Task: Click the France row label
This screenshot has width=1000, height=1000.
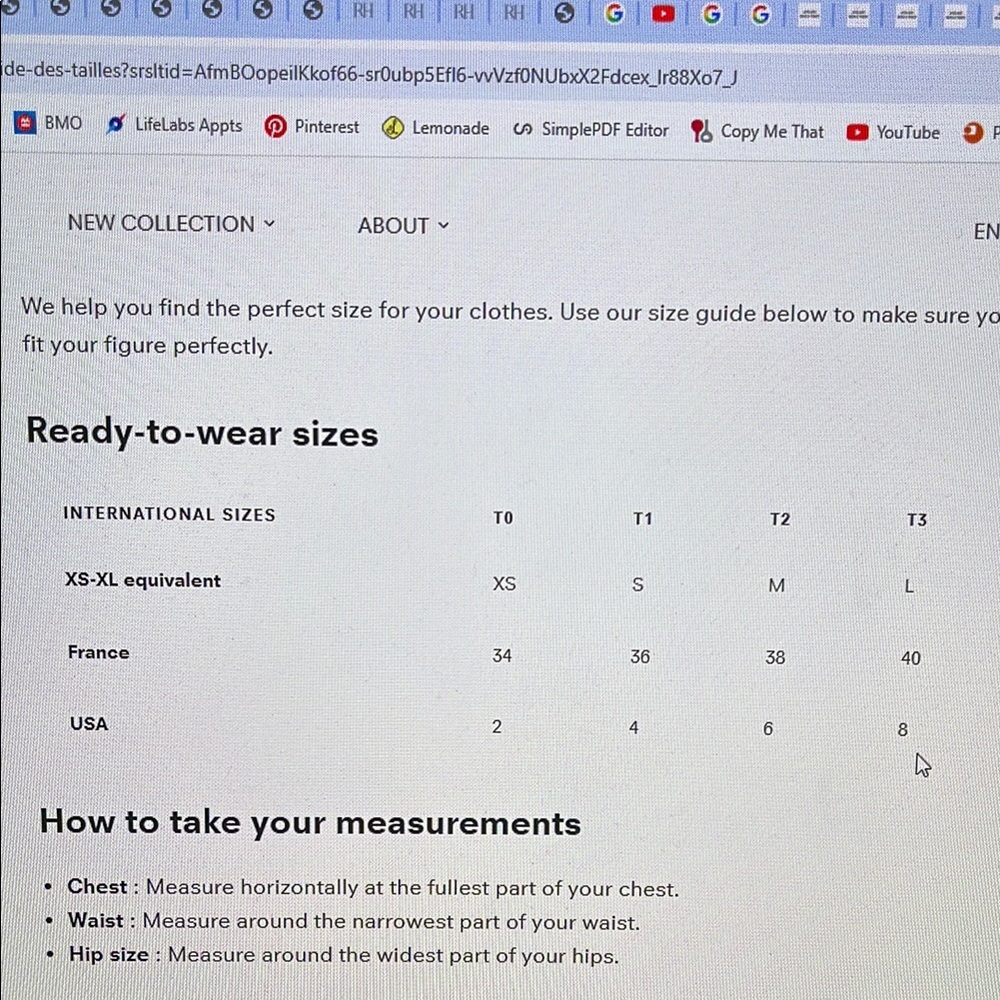Action: (x=99, y=652)
